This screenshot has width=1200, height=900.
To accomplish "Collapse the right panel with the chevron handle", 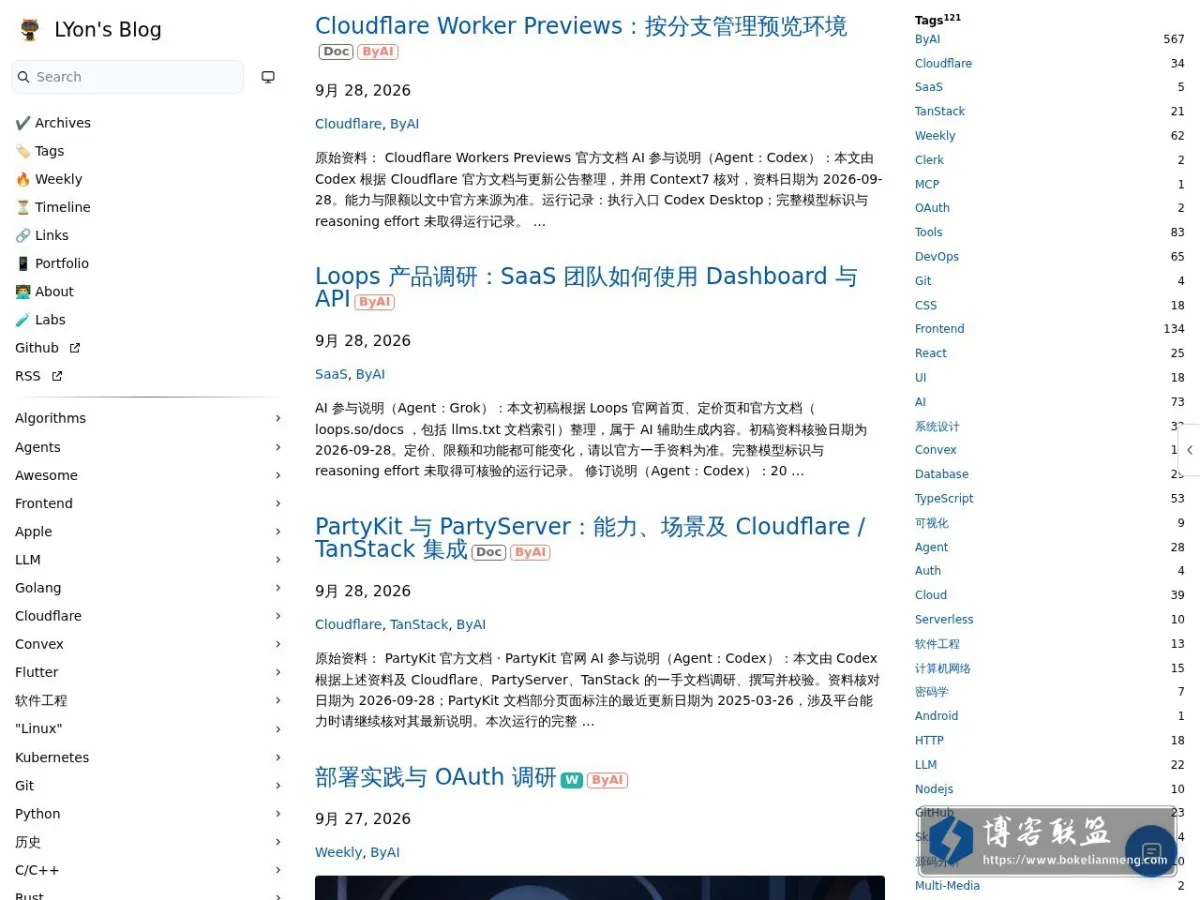I will (1190, 450).
